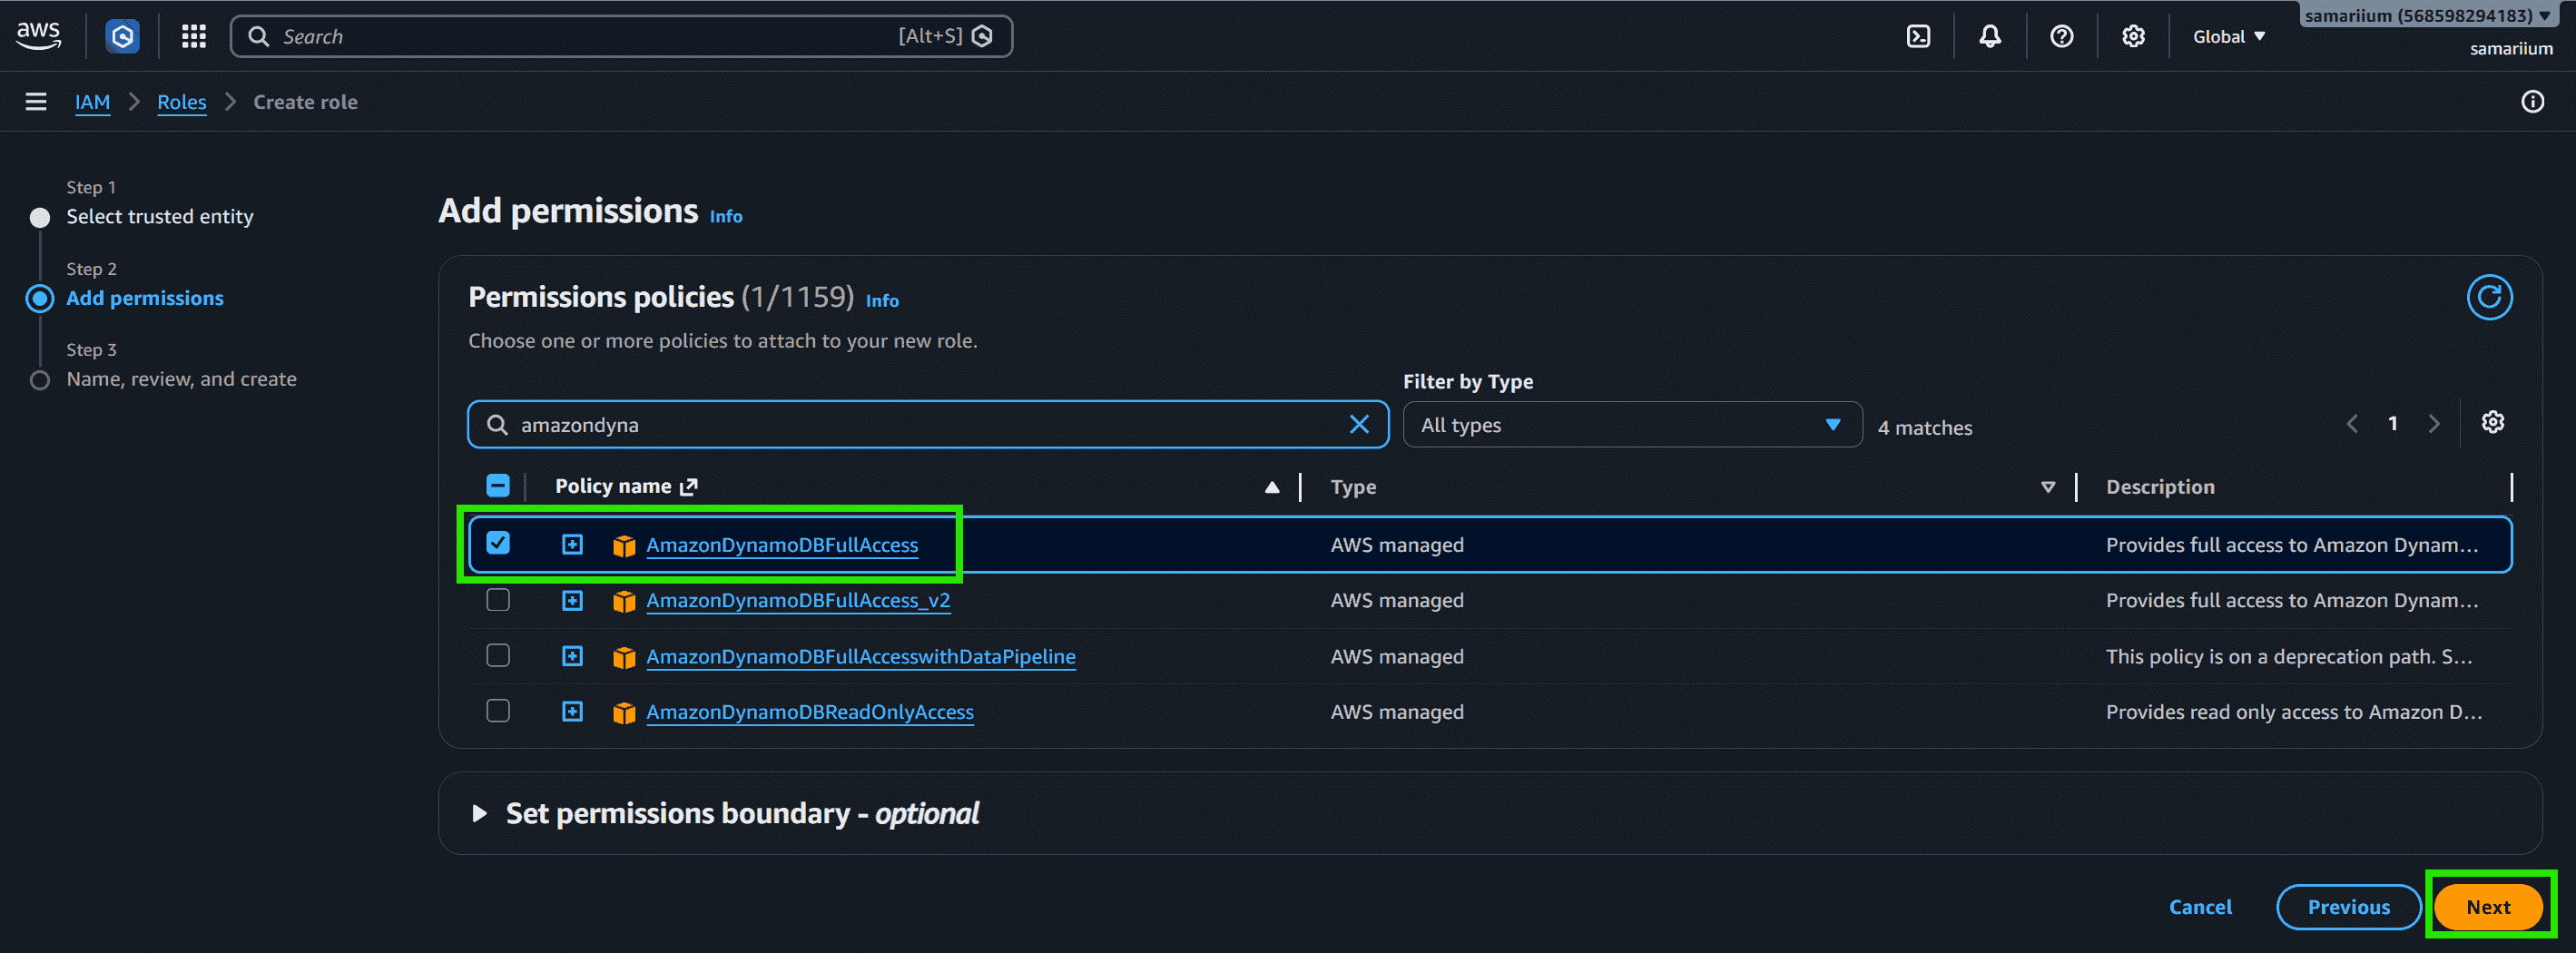Open the AWS console home logo
Screen dimensions: 2576x953
click(x=39, y=36)
